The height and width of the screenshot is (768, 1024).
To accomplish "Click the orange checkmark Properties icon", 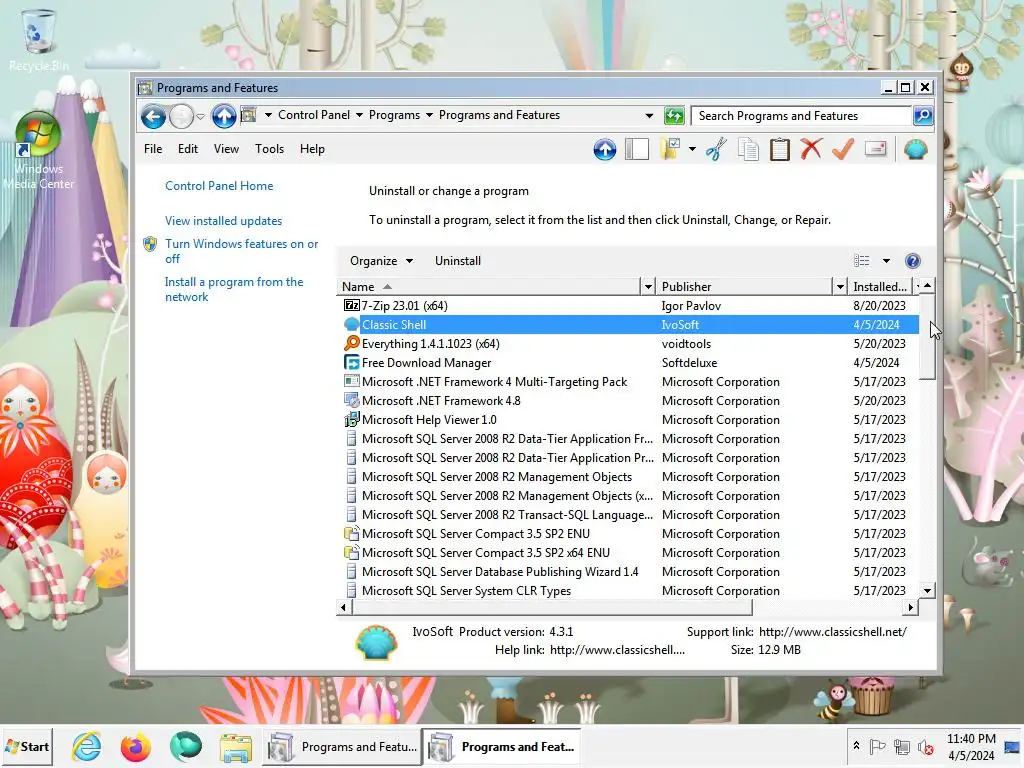I will [x=843, y=149].
